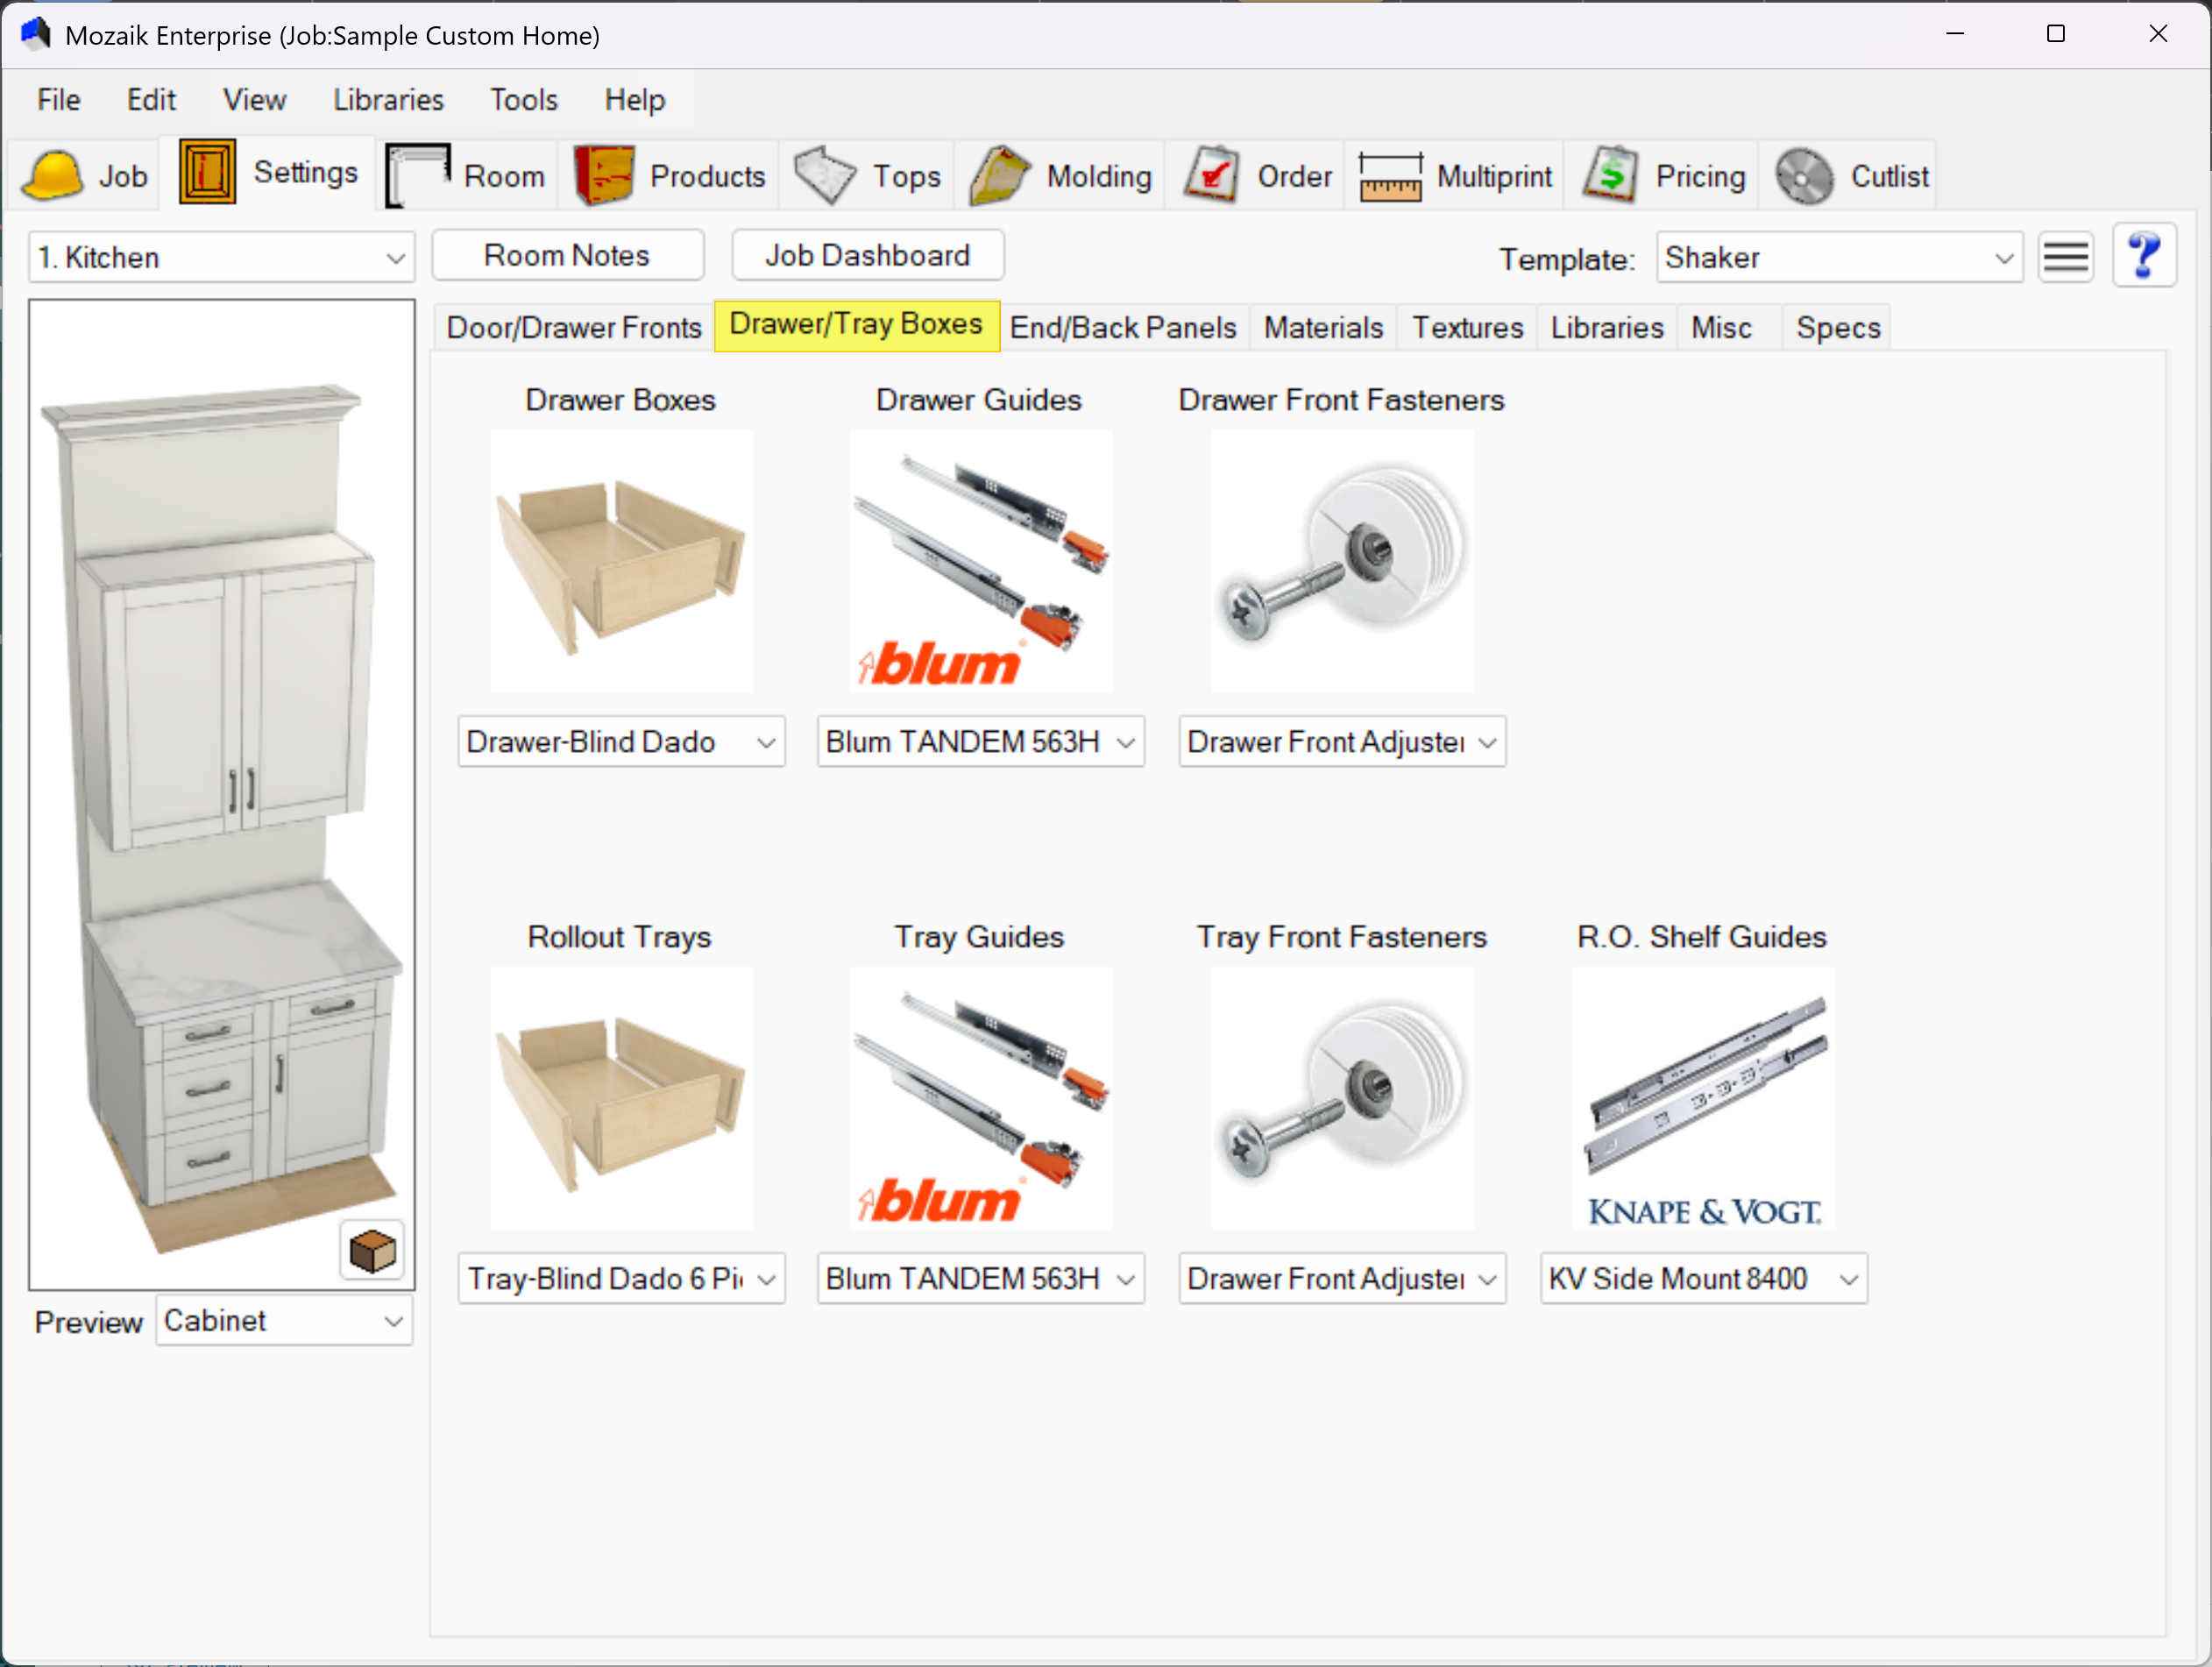Open the 1. Kitchen room dropdown
This screenshot has width=2212, height=1667.
[x=221, y=257]
